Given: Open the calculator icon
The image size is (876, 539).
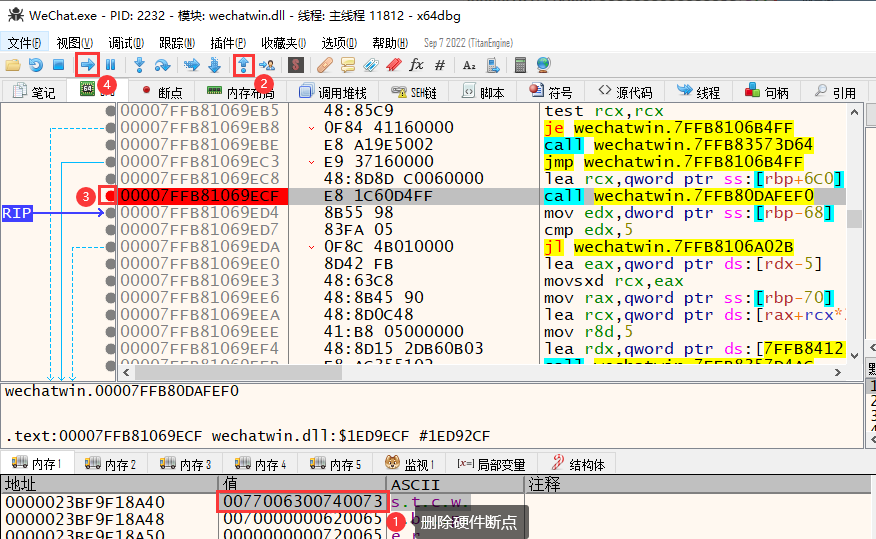Looking at the screenshot, I should [520, 65].
